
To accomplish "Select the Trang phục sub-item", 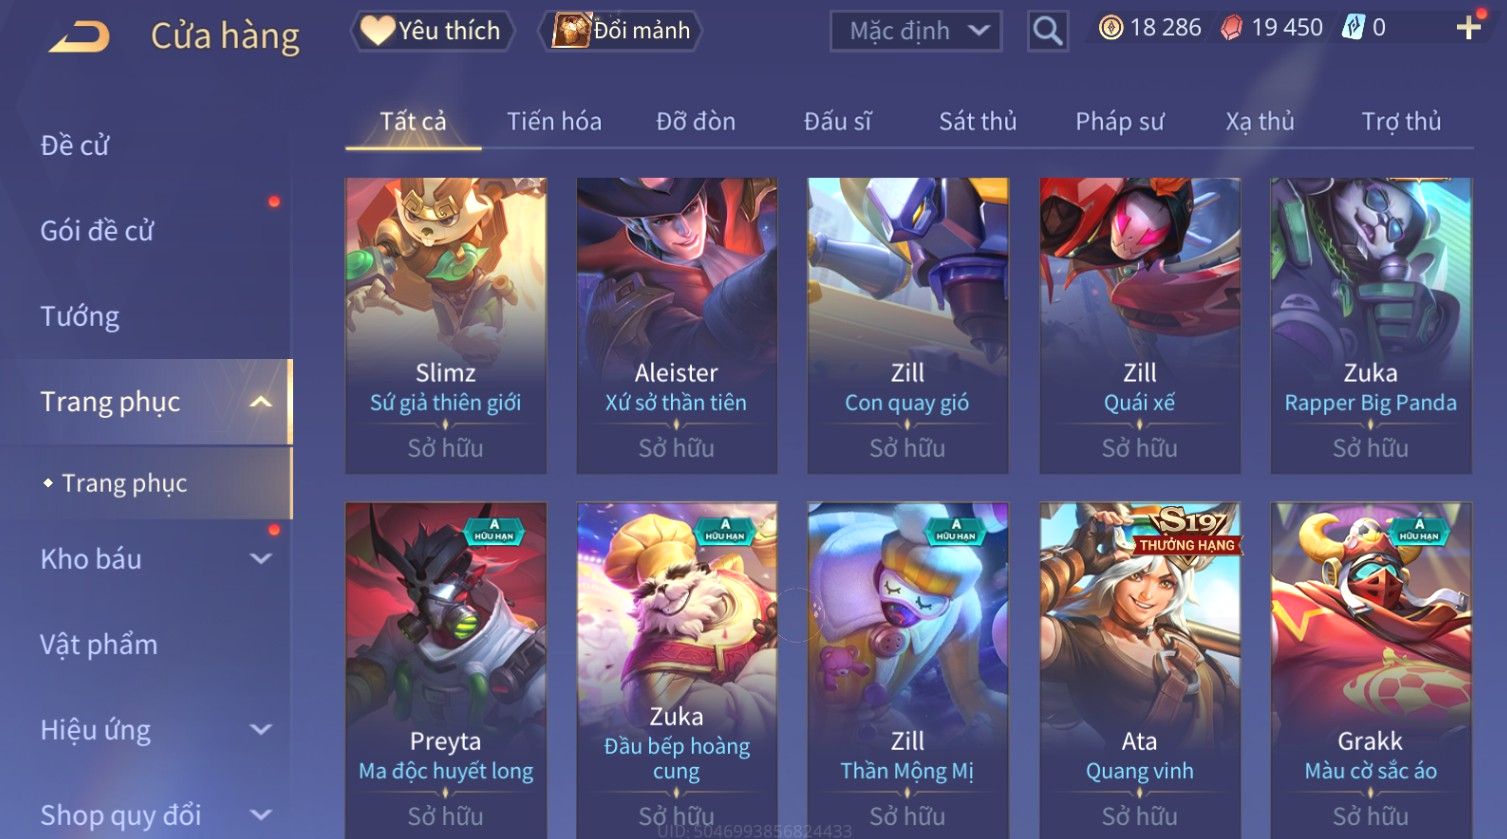I will [124, 483].
